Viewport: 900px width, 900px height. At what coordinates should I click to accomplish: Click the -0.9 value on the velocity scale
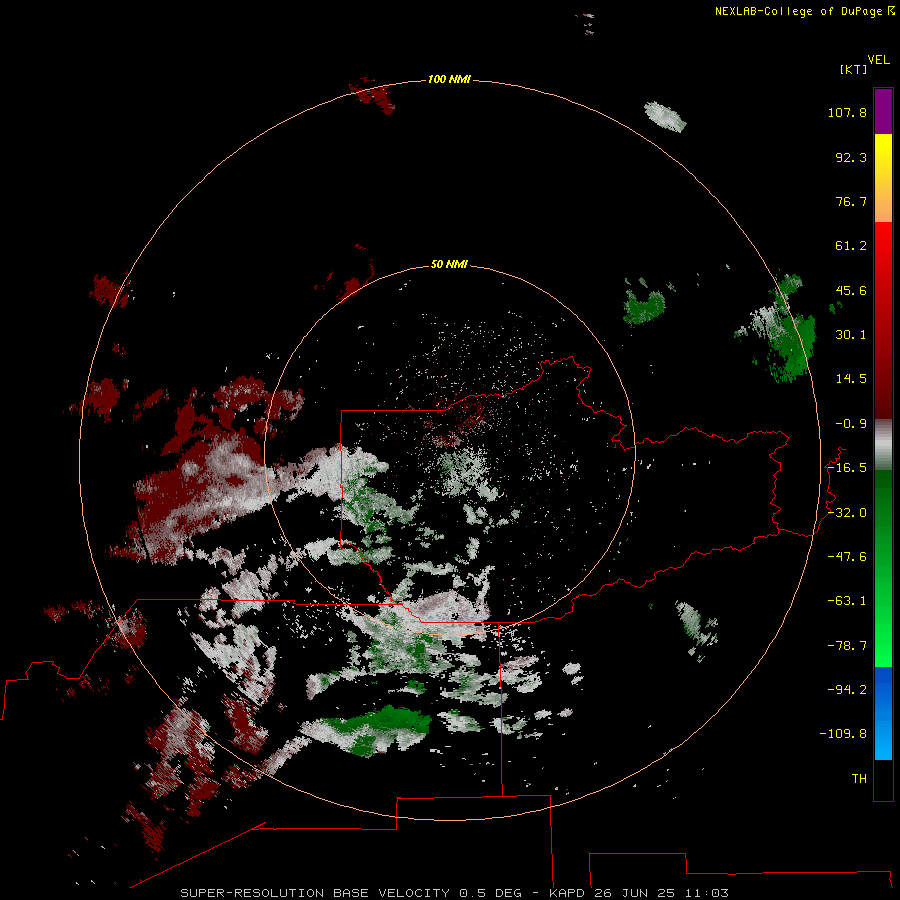point(851,424)
